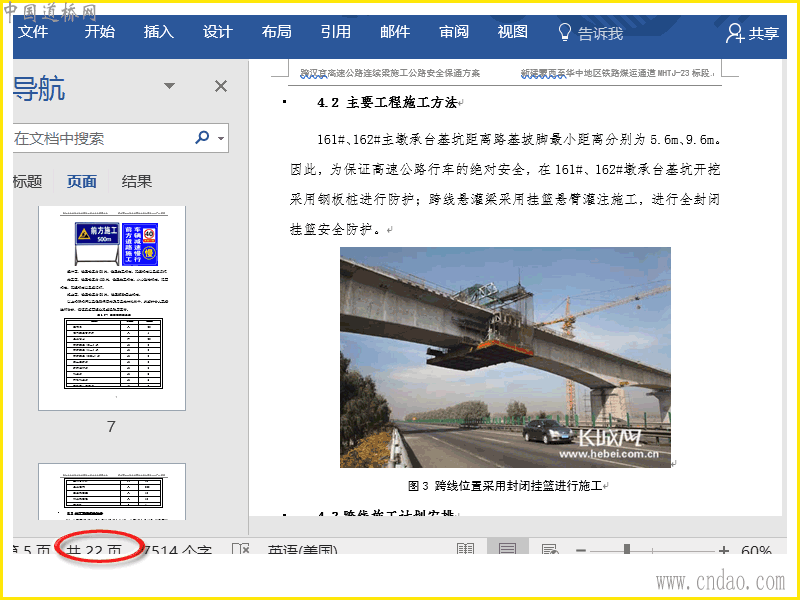Open the 邮件 ribbon tab
Screen dimensions: 800x600
(395, 32)
